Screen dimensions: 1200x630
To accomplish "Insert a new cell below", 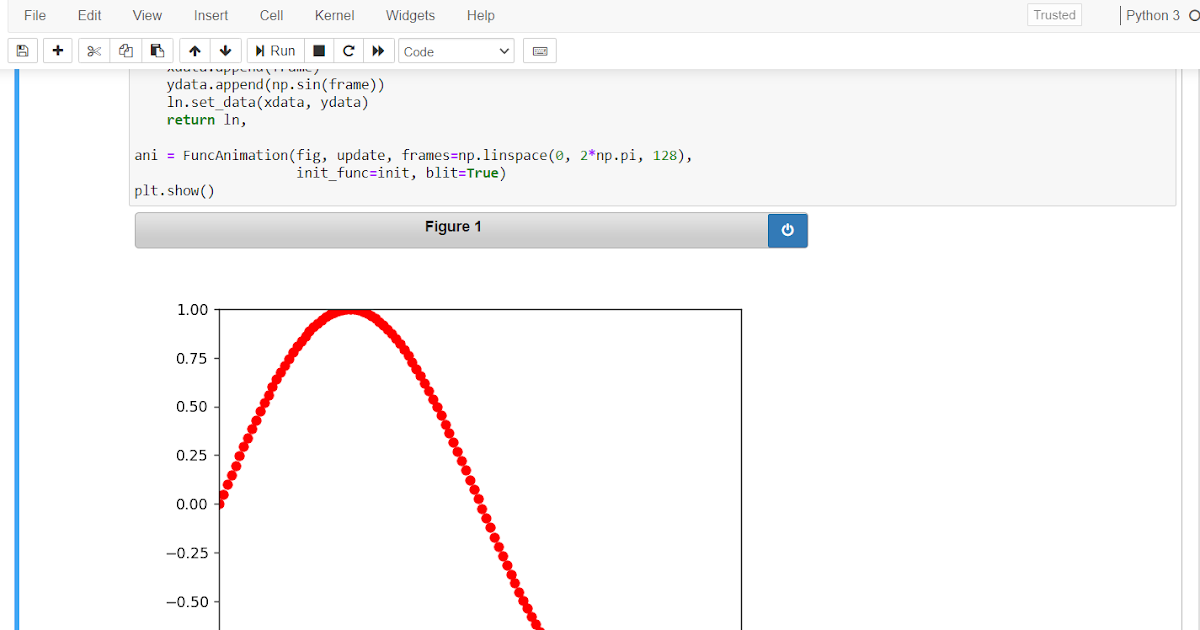I will tap(57, 50).
